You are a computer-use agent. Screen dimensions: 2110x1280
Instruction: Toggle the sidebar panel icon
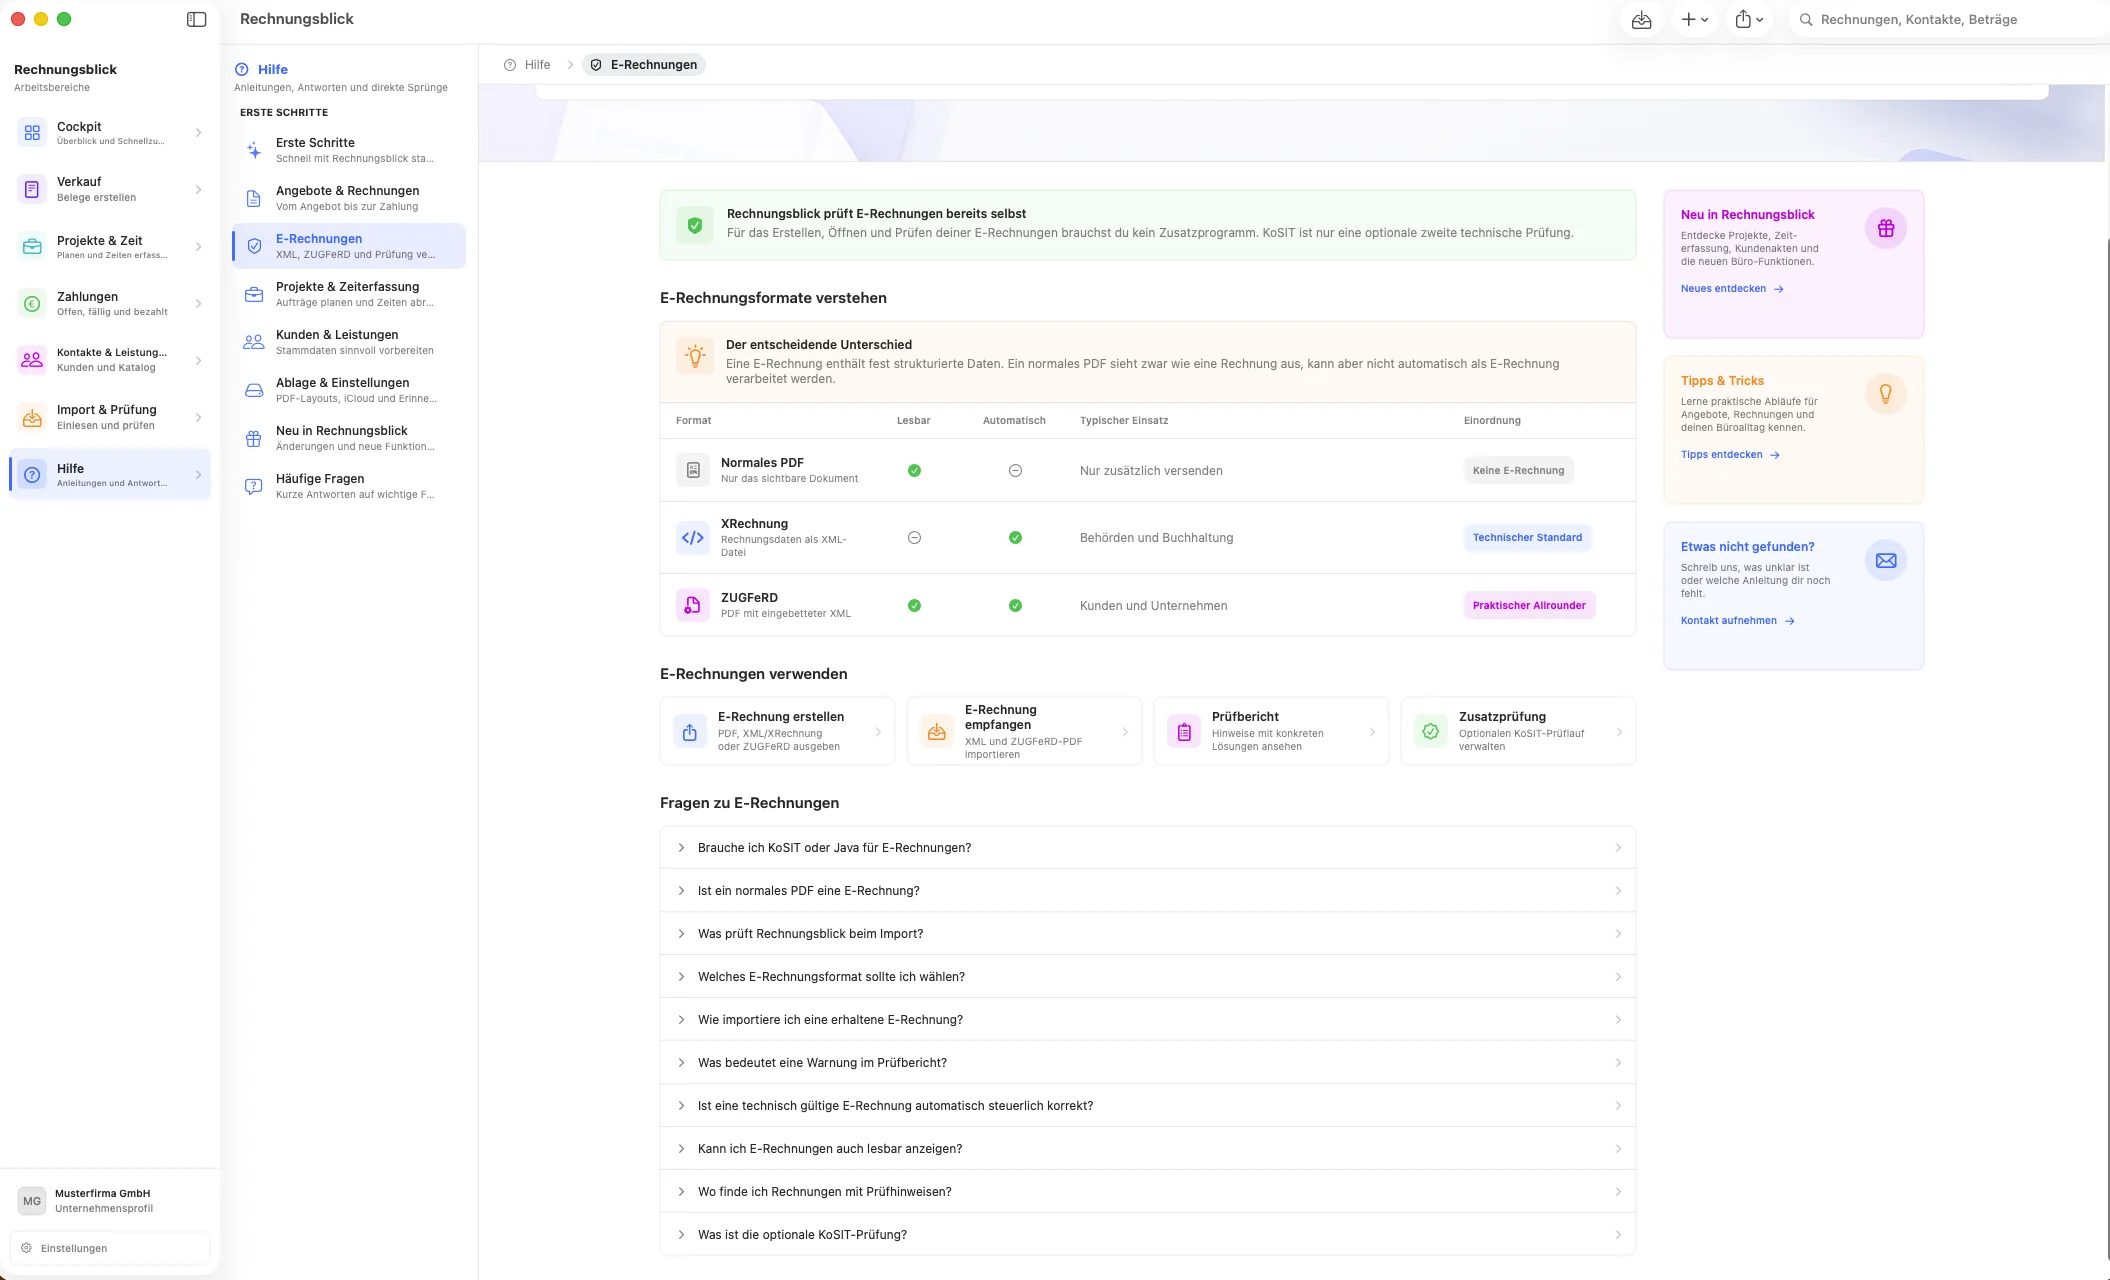196,19
